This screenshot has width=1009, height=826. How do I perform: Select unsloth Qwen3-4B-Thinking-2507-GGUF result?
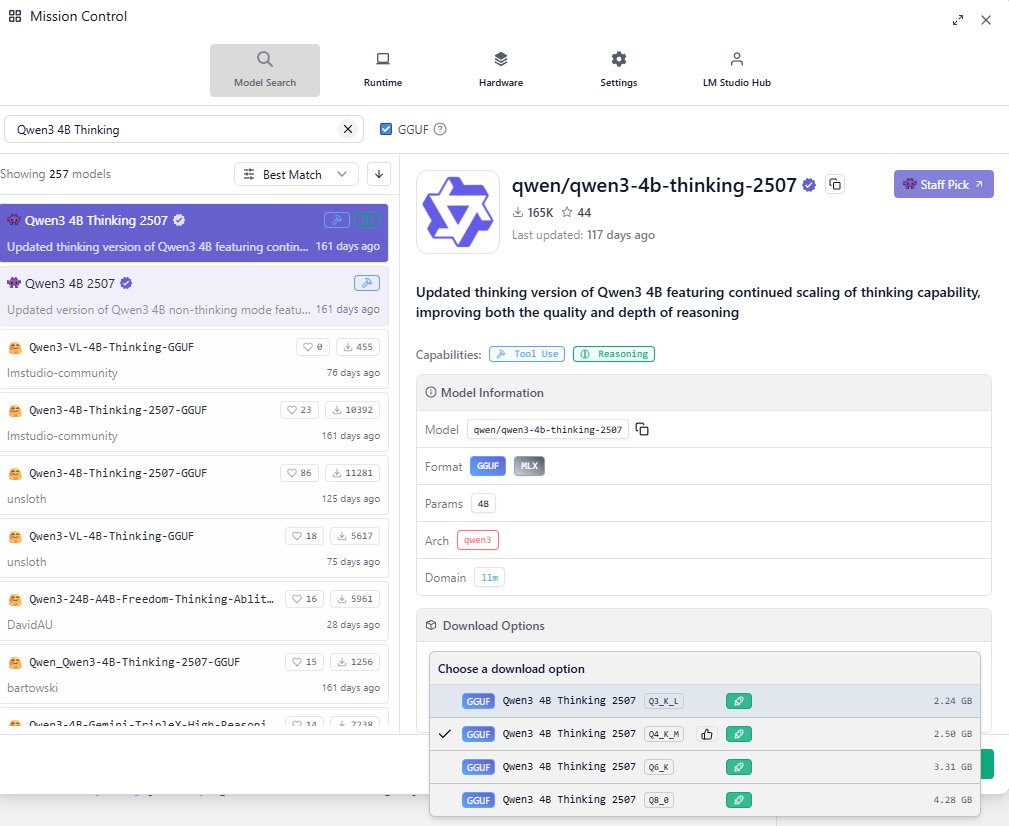194,485
